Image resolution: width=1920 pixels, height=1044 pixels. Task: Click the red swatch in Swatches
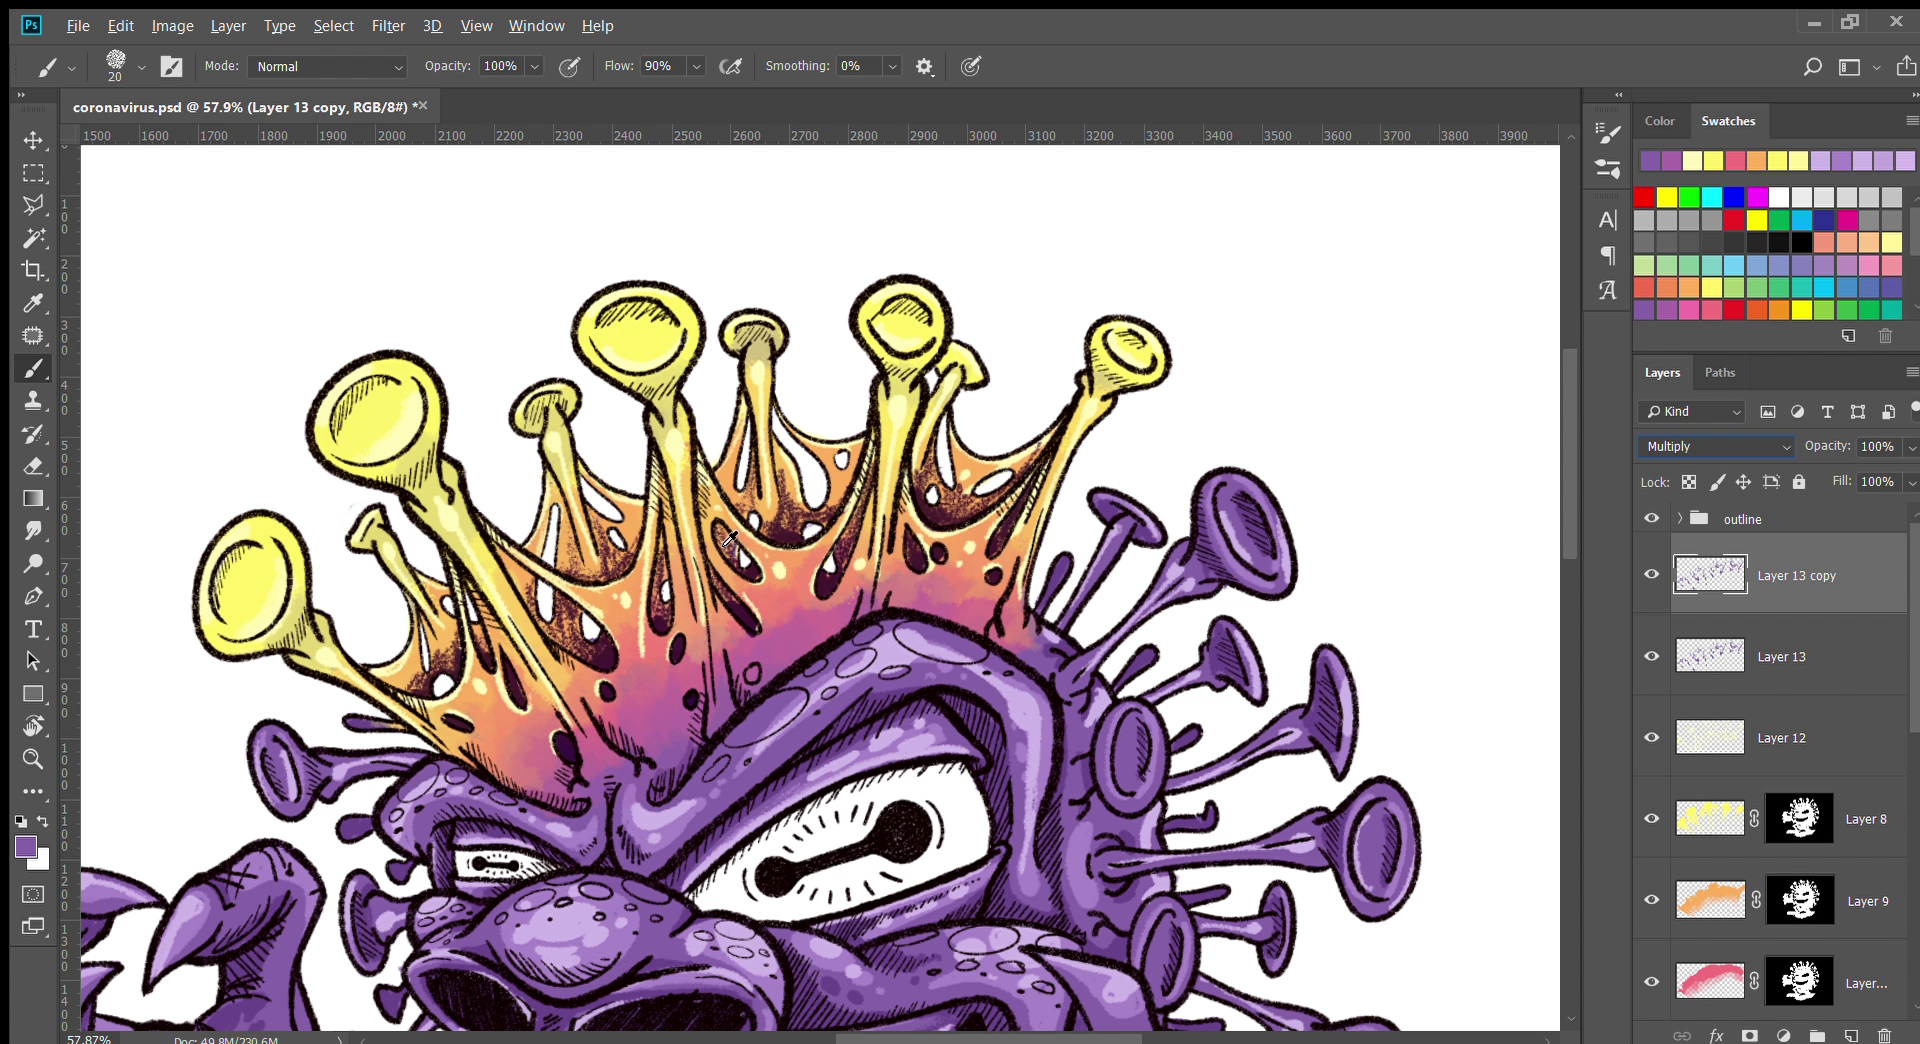1644,197
